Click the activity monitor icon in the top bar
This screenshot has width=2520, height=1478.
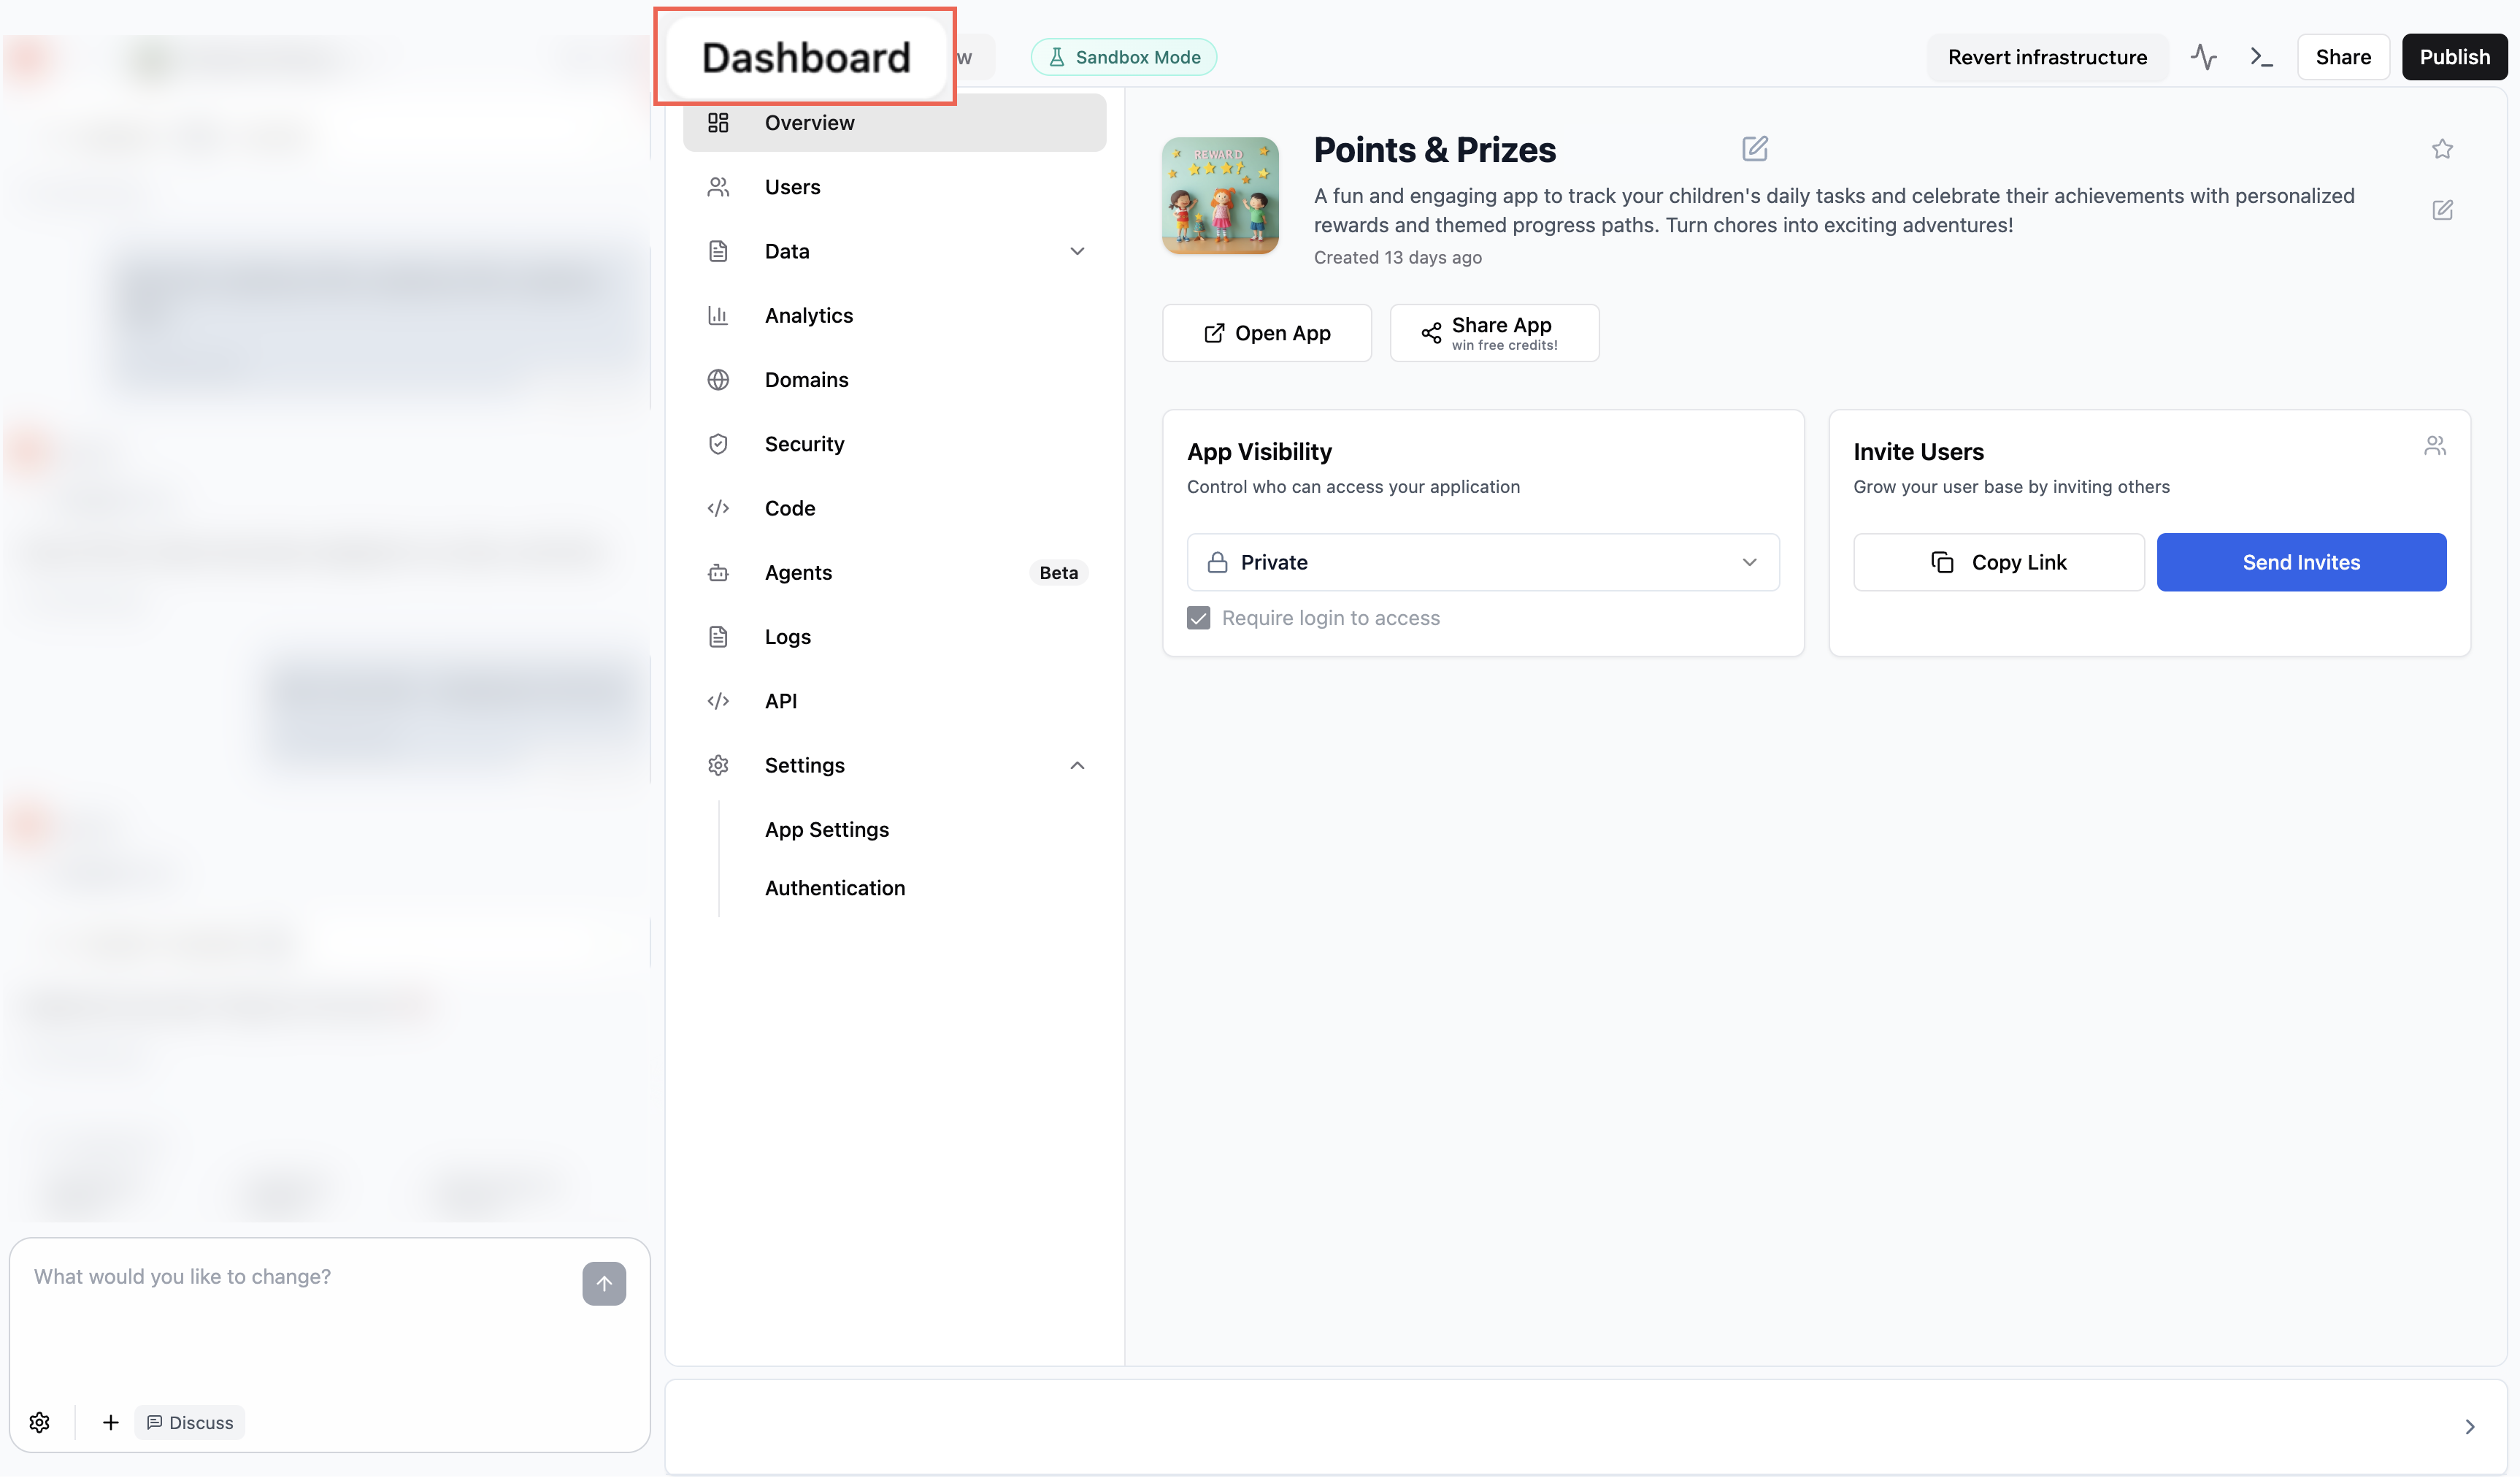(x=2204, y=57)
